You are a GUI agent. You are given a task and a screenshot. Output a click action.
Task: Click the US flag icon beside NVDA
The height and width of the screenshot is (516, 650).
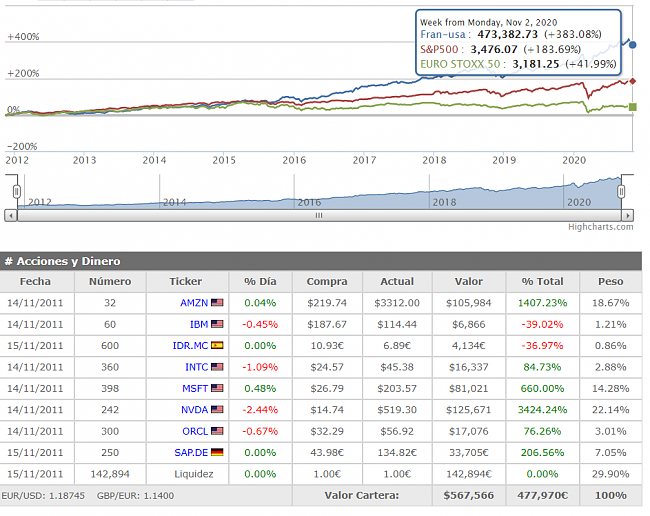pyautogui.click(x=217, y=410)
